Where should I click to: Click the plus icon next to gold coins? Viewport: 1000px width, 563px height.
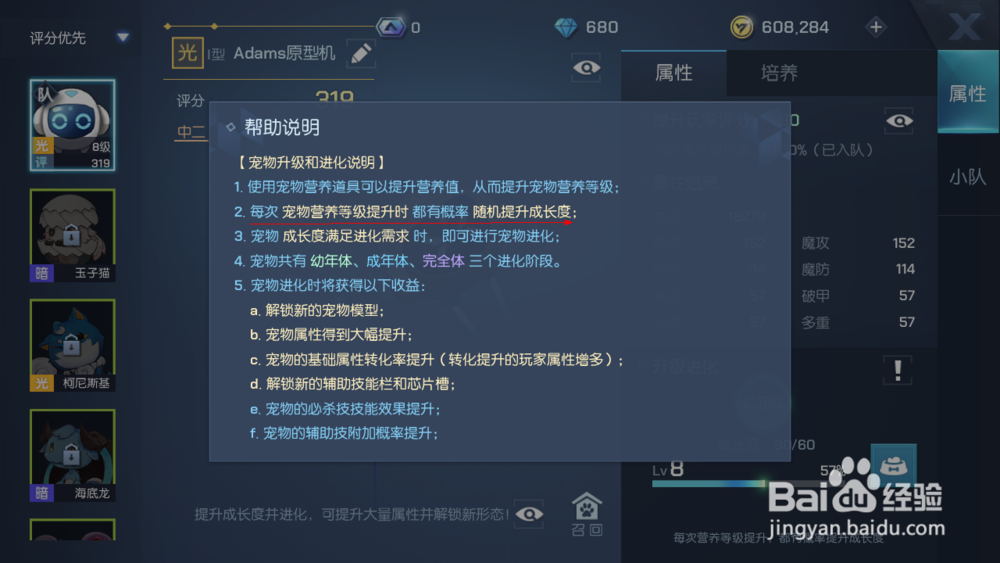pyautogui.click(x=876, y=27)
